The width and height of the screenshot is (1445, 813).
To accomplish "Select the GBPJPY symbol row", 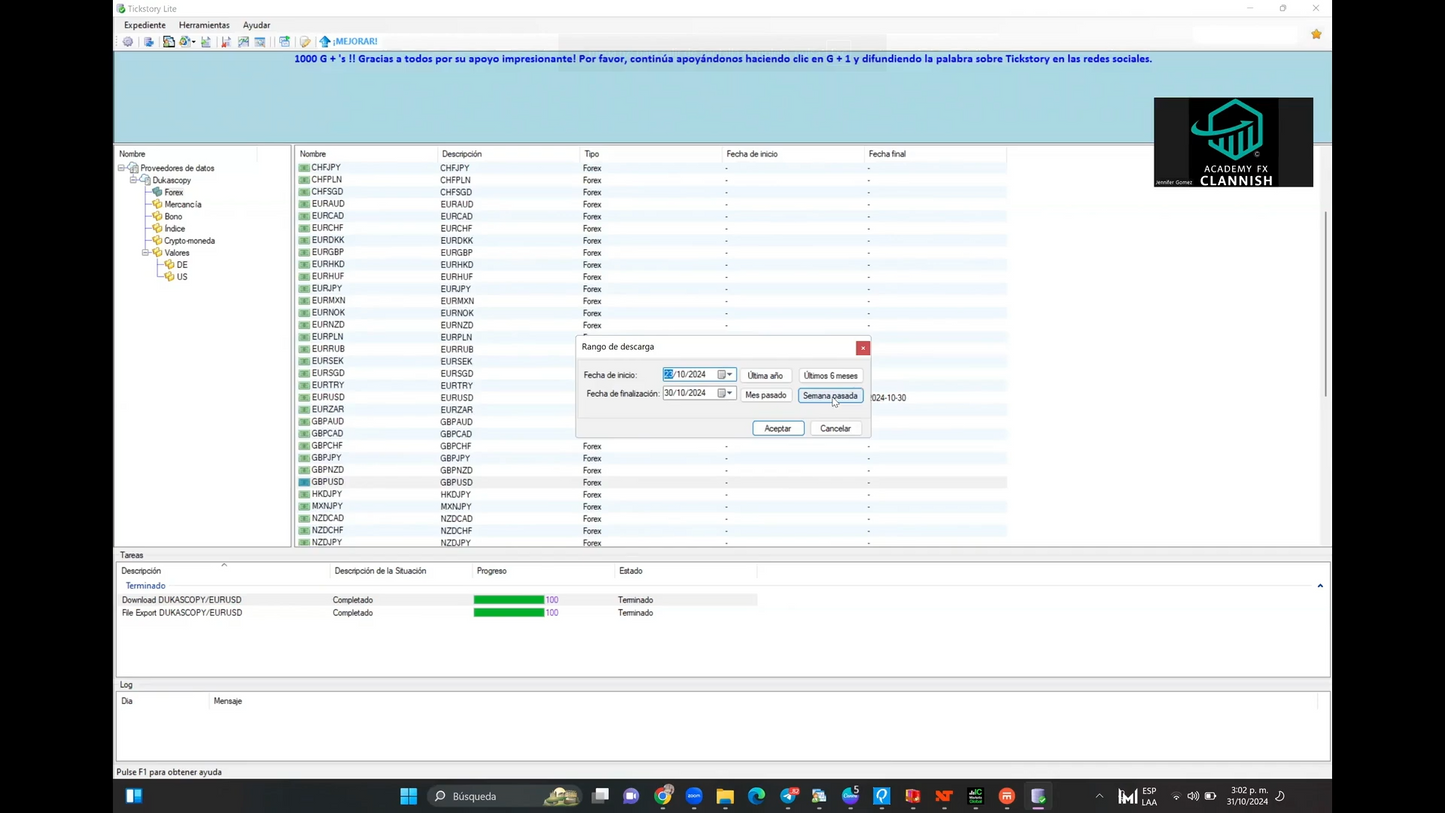I will click(x=651, y=458).
